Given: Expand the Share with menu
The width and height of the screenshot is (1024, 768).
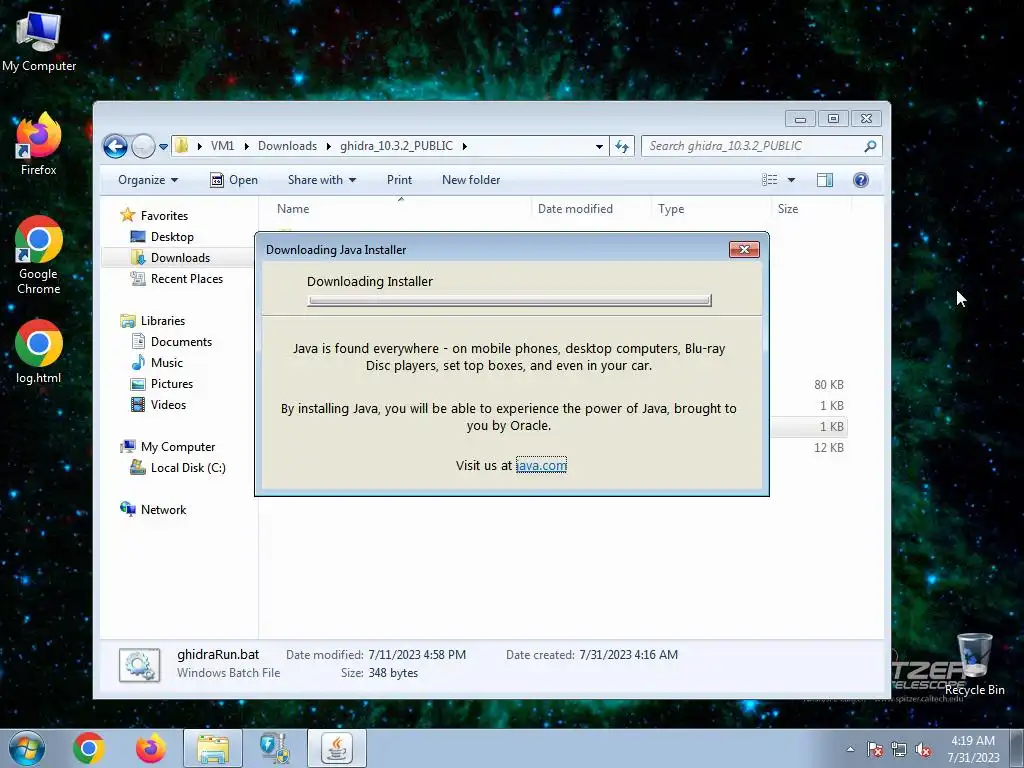Looking at the screenshot, I should click(x=321, y=180).
